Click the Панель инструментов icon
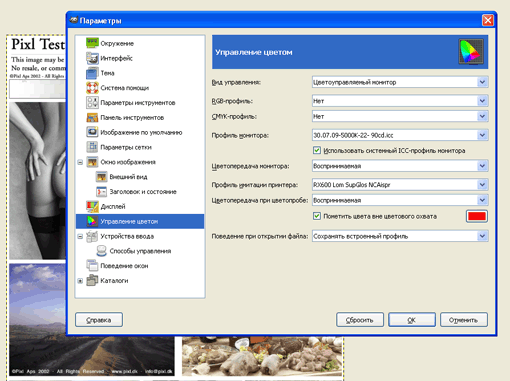The image size is (510, 381). click(x=92, y=117)
